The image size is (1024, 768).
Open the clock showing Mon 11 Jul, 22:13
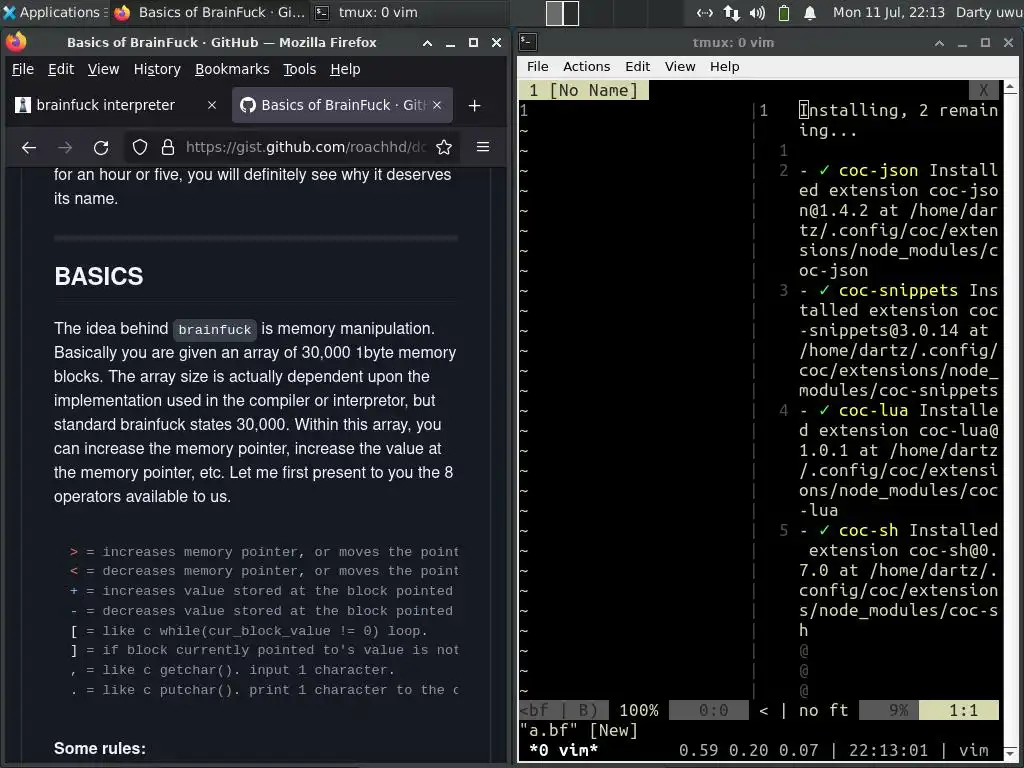888,12
